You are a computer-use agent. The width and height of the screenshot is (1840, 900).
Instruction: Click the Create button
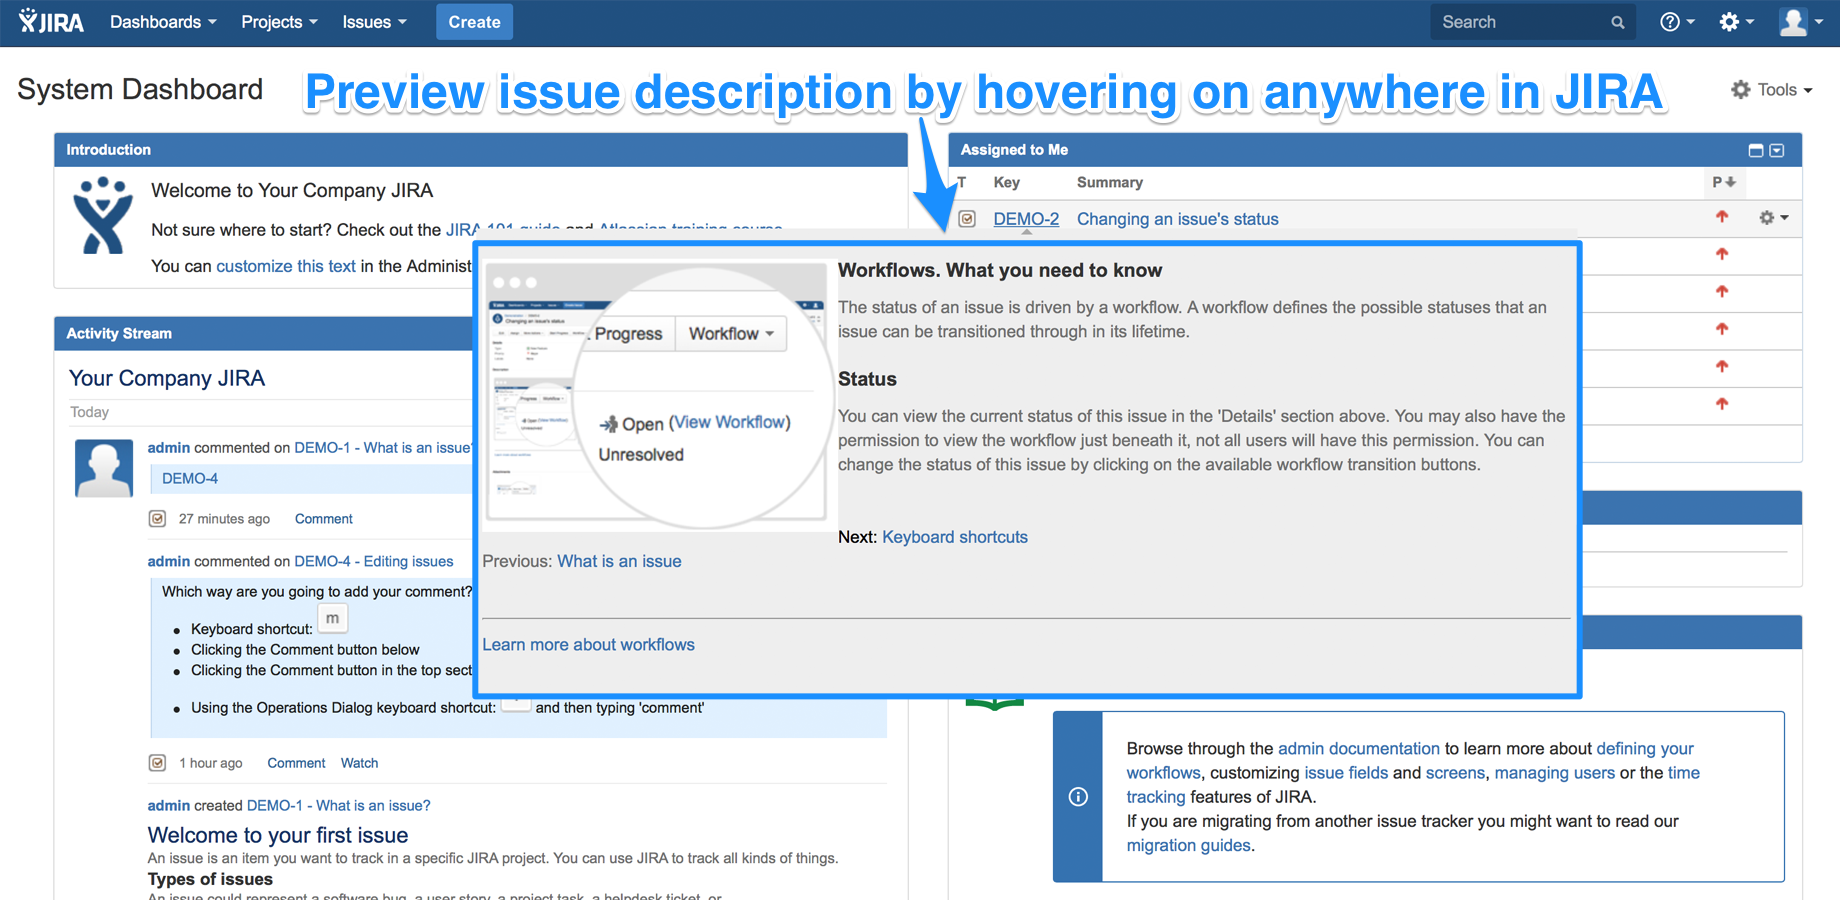pos(474,22)
